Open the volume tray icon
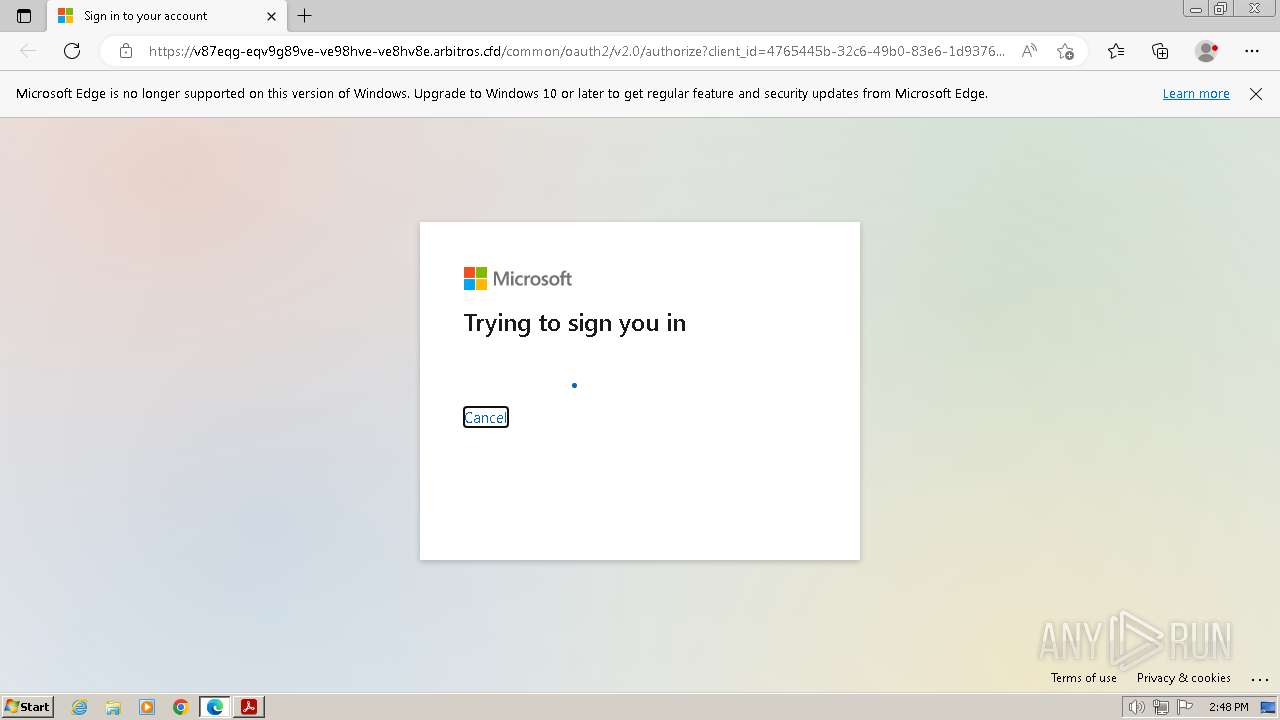Image resolution: width=1280 pixels, height=720 pixels. click(1137, 707)
